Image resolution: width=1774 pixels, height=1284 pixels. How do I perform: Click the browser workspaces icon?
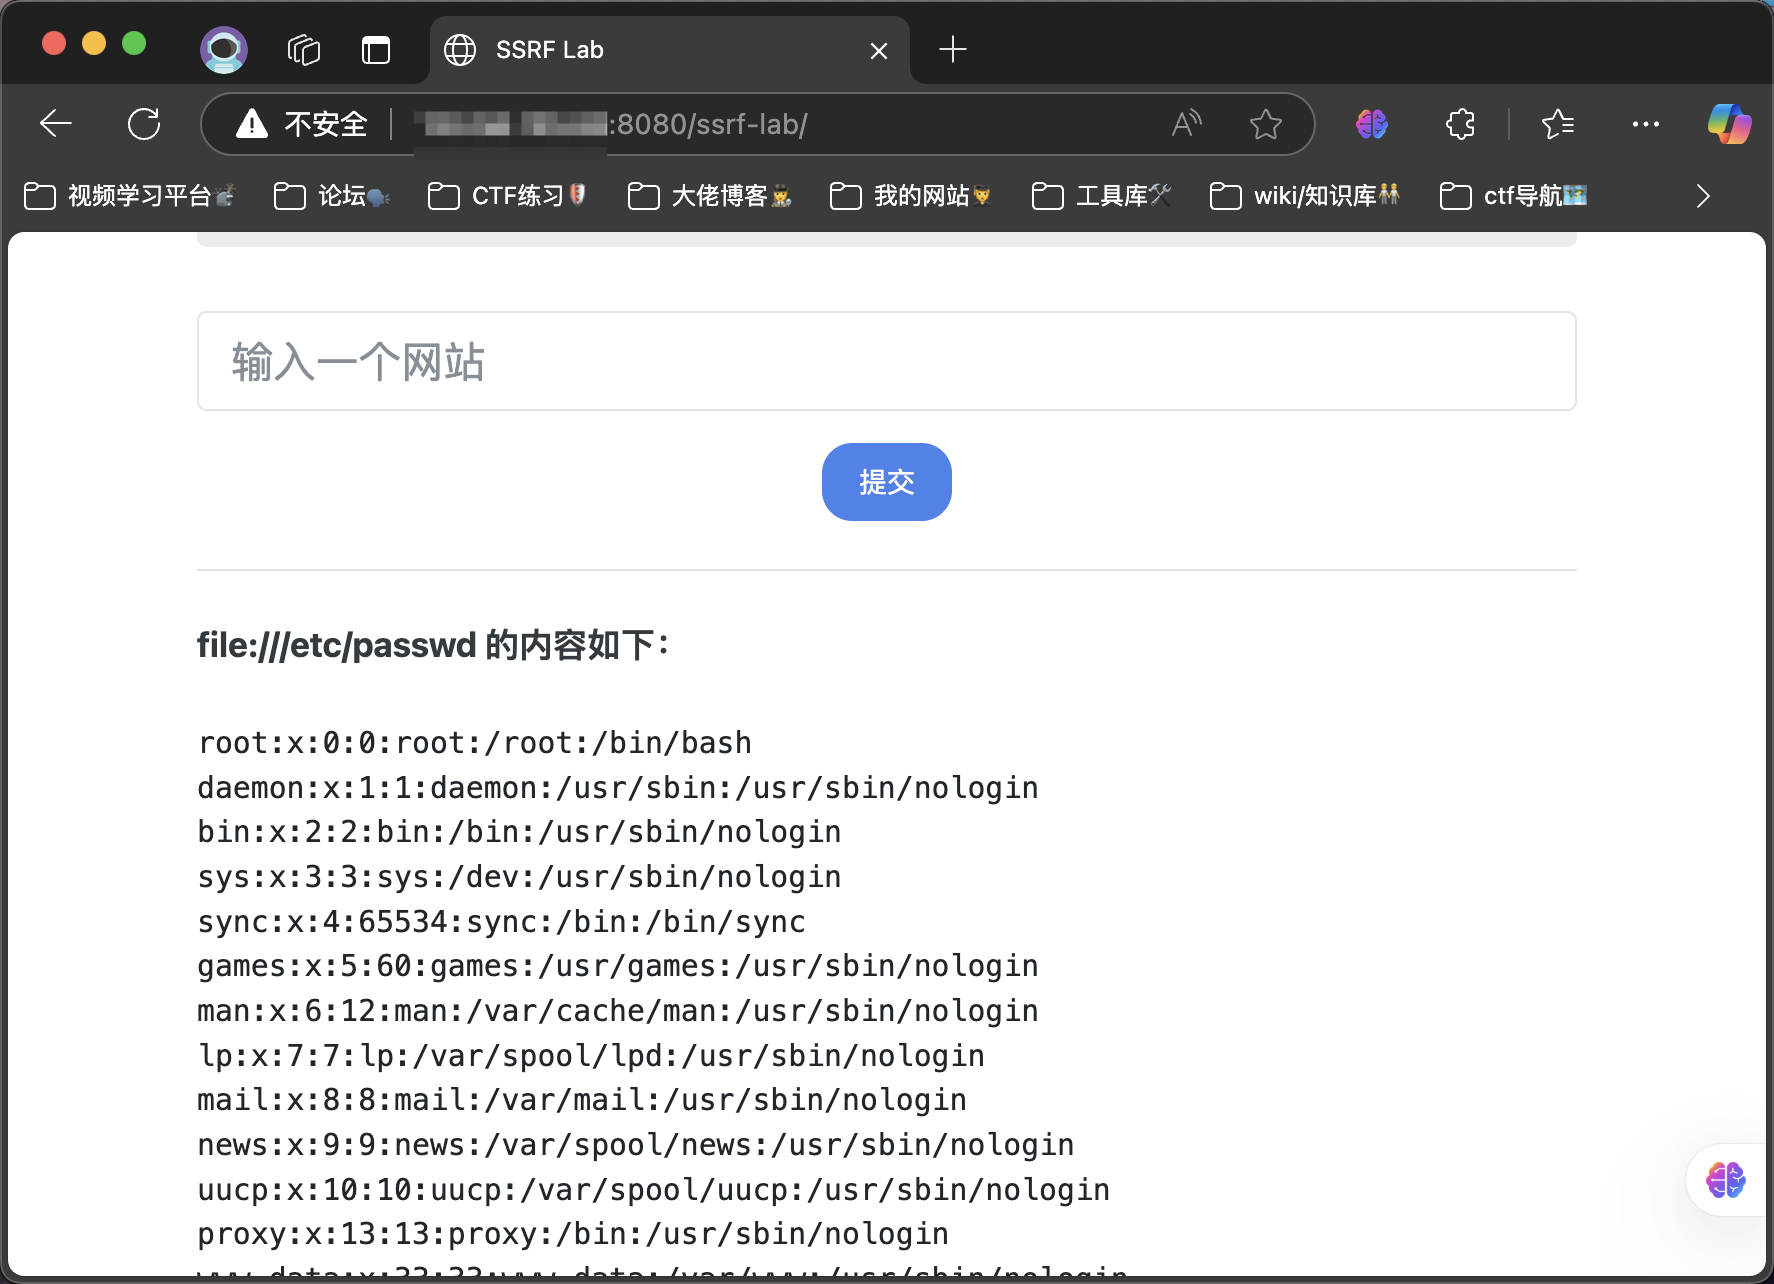point(303,49)
